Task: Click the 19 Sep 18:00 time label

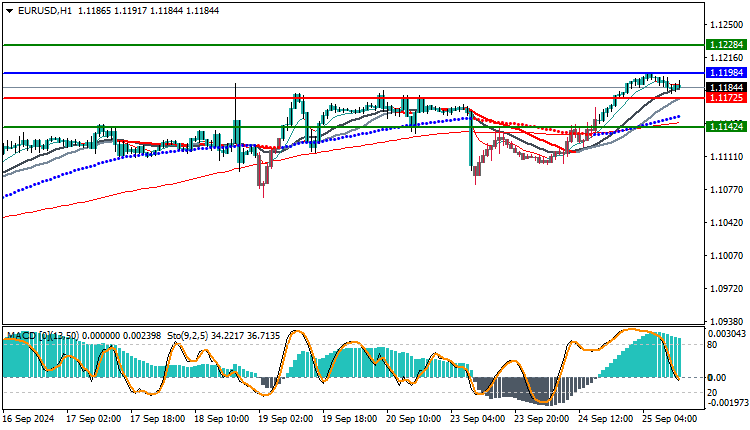Action: click(350, 419)
